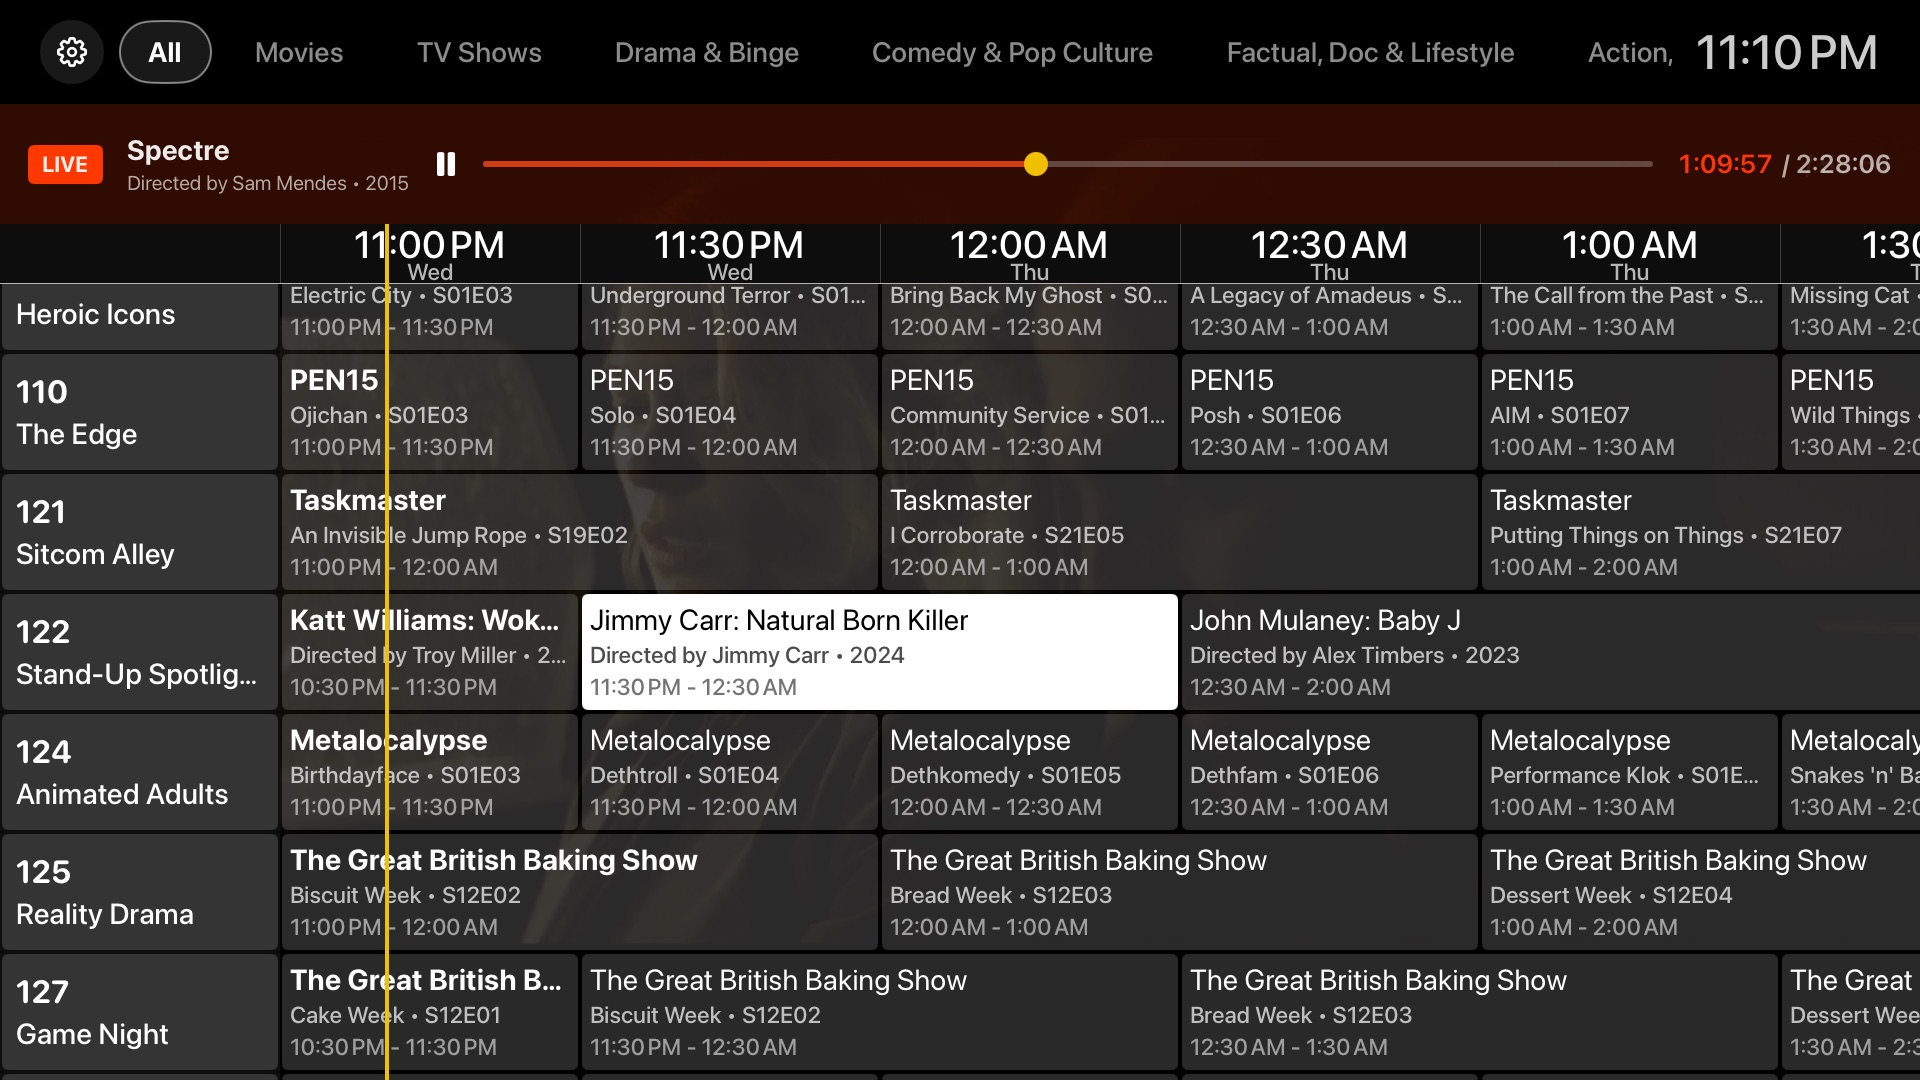Open Jimmy Carr: Natural Born Killer
This screenshot has width=1920, height=1080.
(x=880, y=652)
